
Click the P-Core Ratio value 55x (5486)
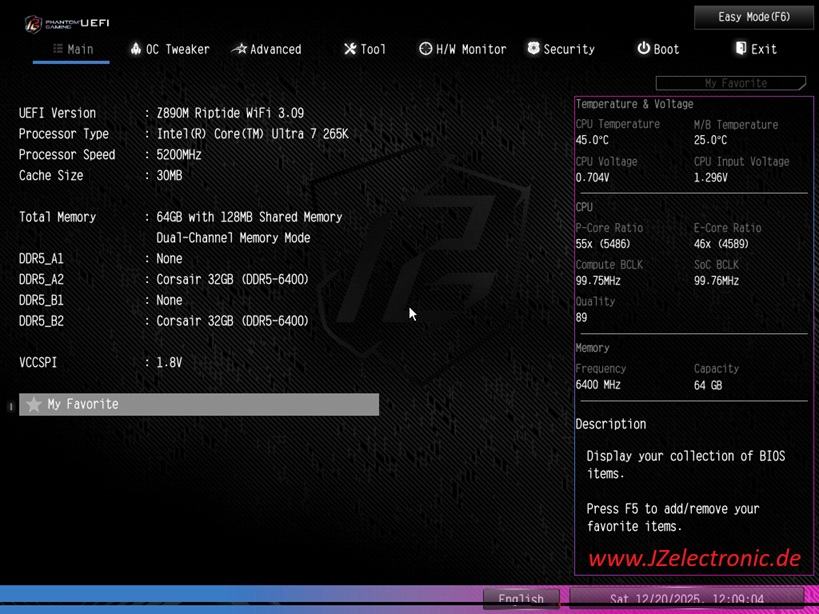[603, 244]
